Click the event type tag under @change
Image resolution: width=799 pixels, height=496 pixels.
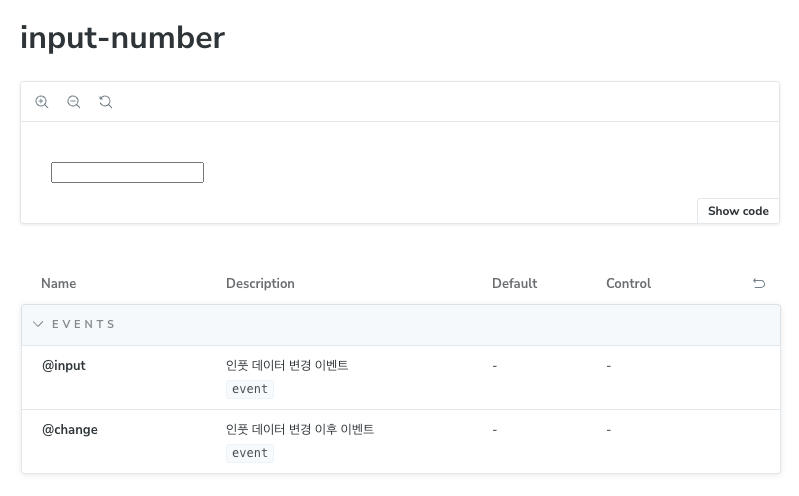tap(250, 453)
